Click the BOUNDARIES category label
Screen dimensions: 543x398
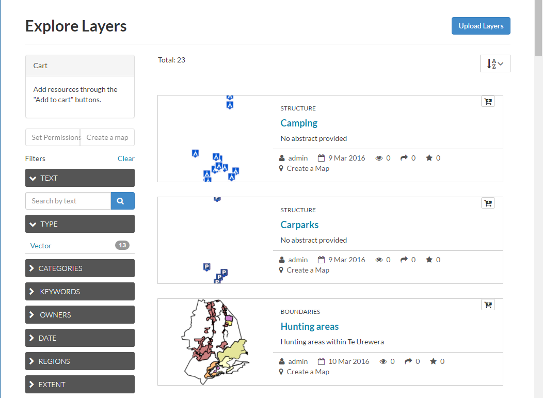point(300,312)
